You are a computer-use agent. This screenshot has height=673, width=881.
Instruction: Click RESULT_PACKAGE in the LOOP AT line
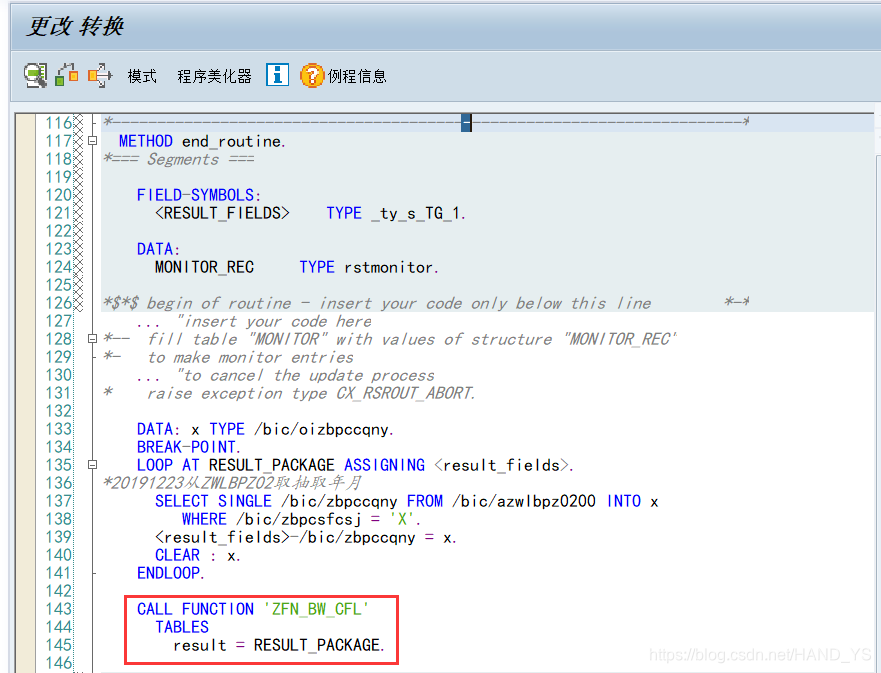pos(271,465)
